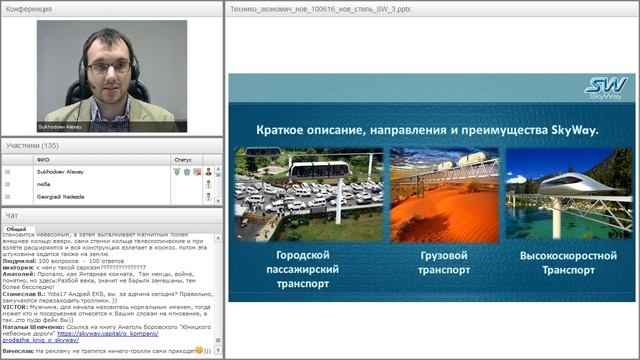The height and width of the screenshot is (360, 640).
Task: Click the Sukhodoev Alexey name label on video
Action: (60, 127)
